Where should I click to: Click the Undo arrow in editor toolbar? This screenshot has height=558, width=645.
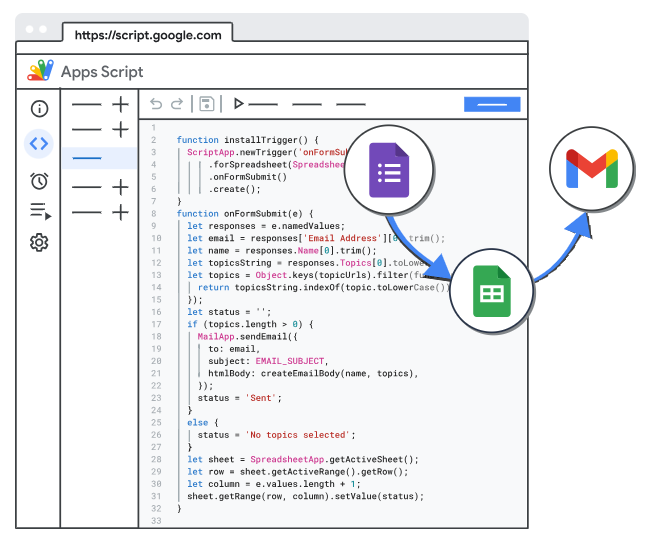click(156, 104)
